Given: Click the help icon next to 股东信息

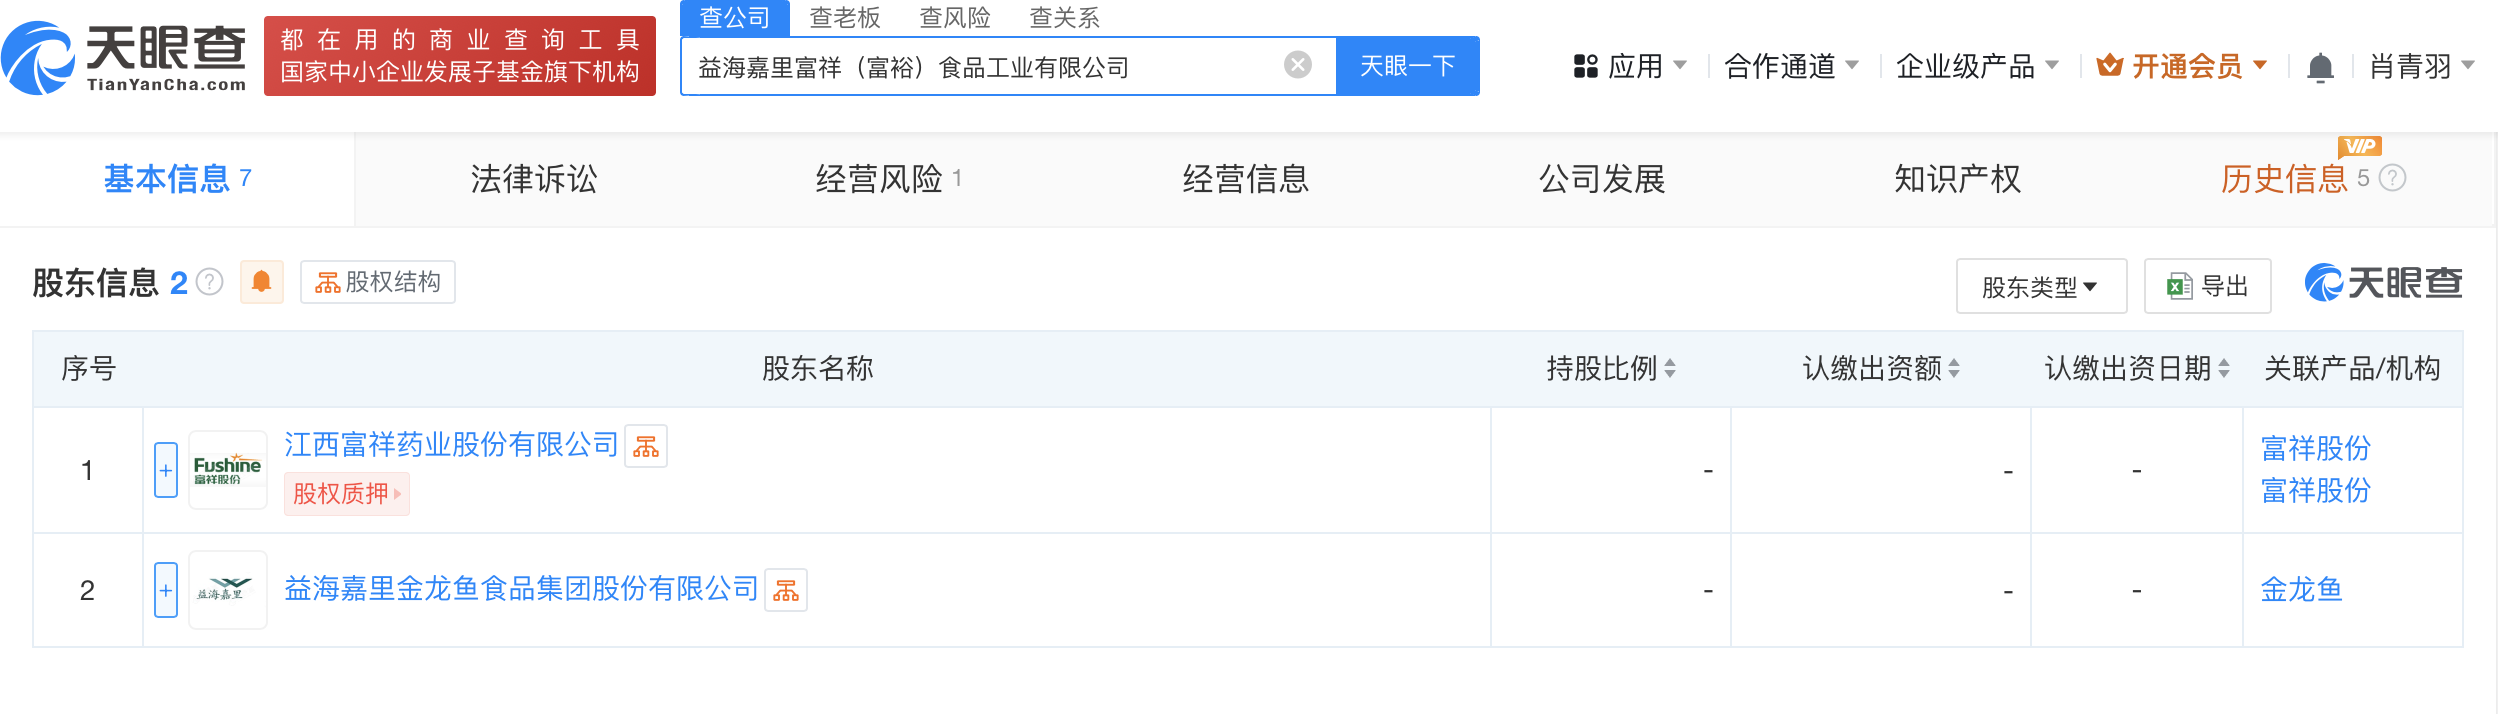Looking at the screenshot, I should [x=210, y=282].
